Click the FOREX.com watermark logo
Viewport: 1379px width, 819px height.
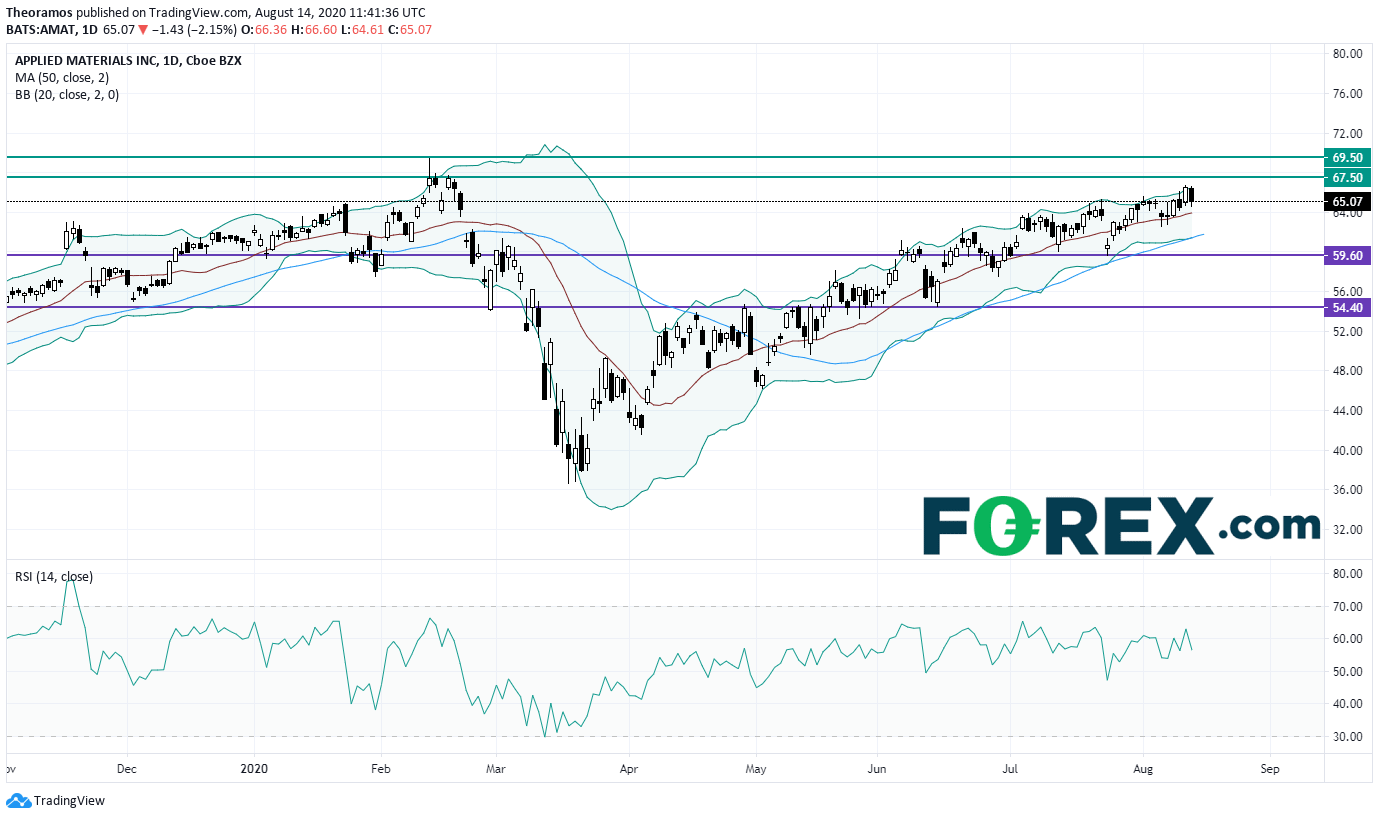(1120, 526)
